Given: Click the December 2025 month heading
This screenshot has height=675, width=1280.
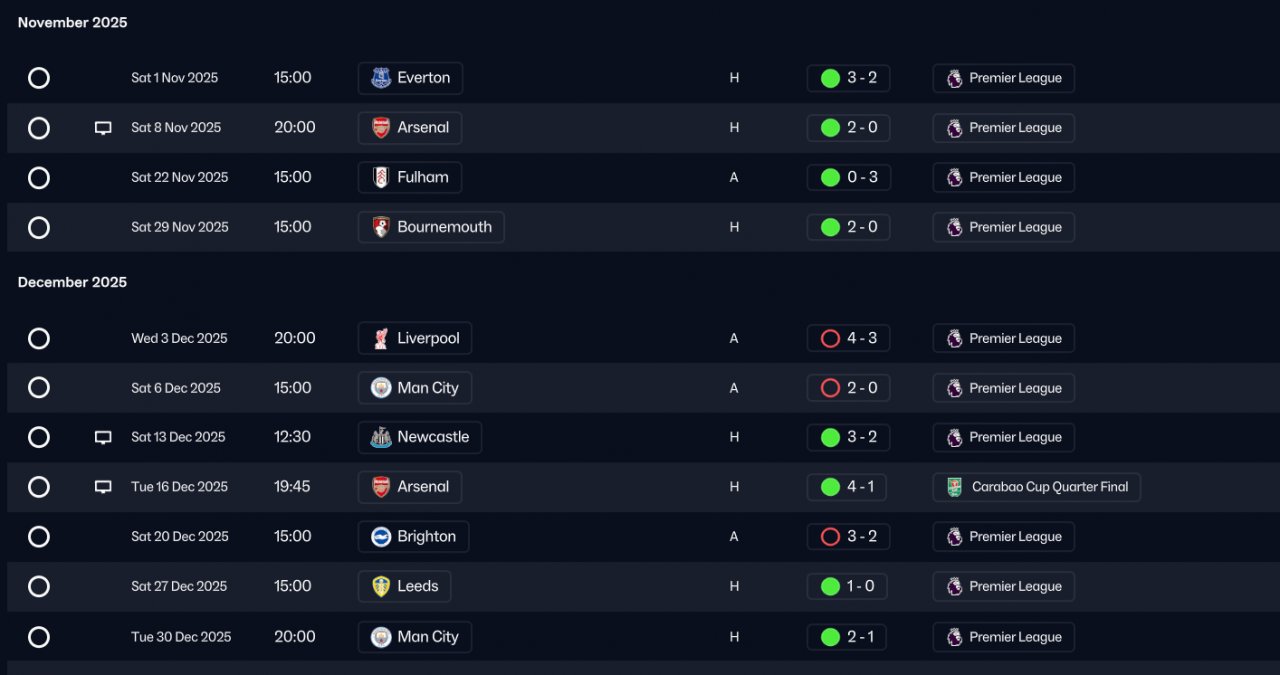Looking at the screenshot, I should (73, 282).
